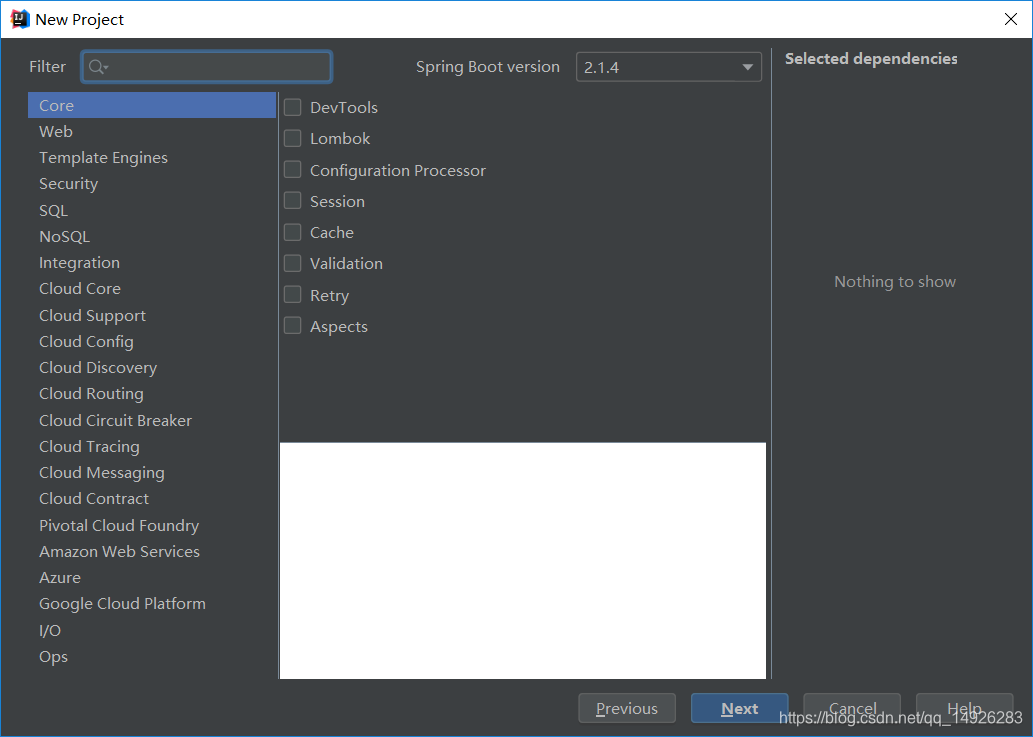
Task: Open Cloud Tracing category
Action: [152, 447]
